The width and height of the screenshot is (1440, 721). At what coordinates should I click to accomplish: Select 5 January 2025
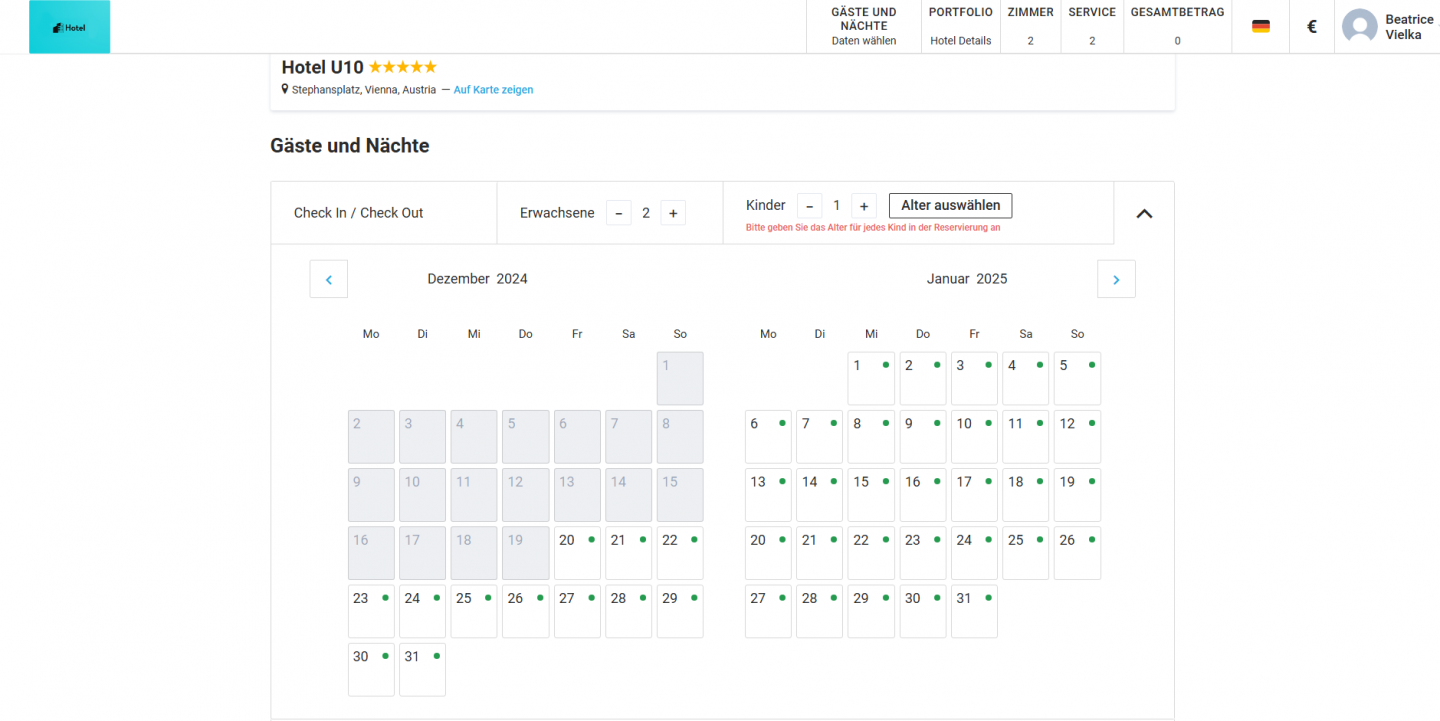click(x=1077, y=378)
